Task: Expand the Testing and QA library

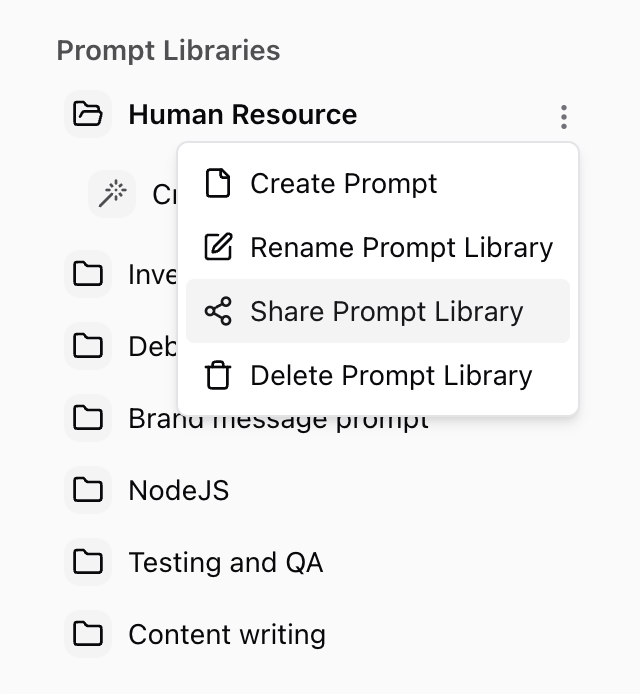Action: click(x=225, y=563)
